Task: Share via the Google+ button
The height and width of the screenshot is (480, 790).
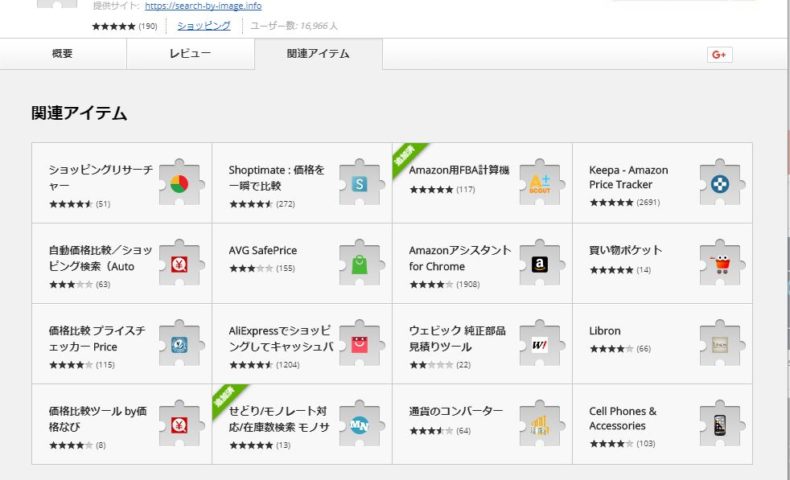Action: pos(719,54)
